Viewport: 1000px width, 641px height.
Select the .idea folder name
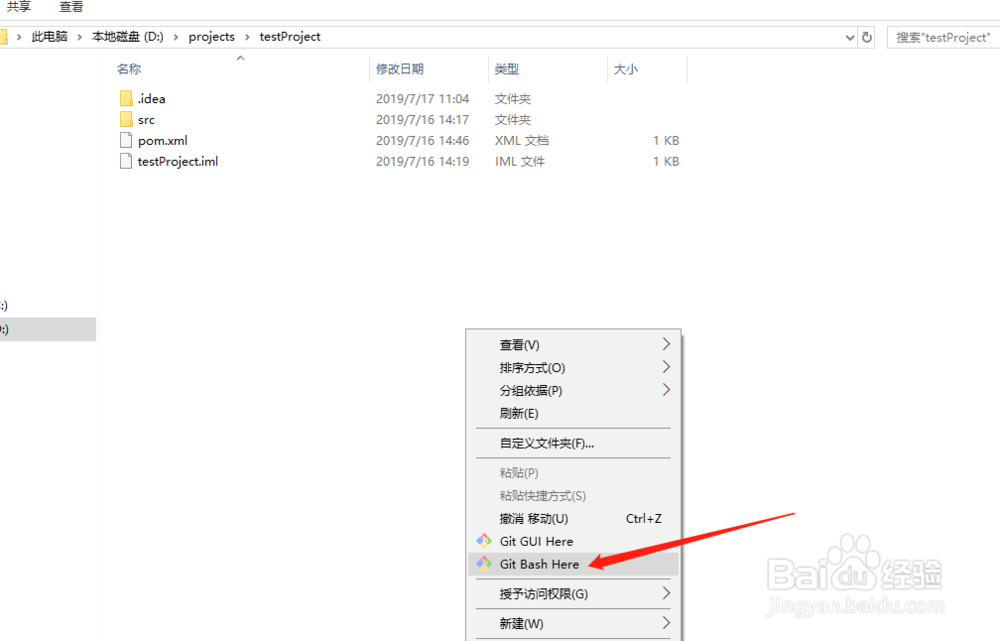tap(152, 99)
